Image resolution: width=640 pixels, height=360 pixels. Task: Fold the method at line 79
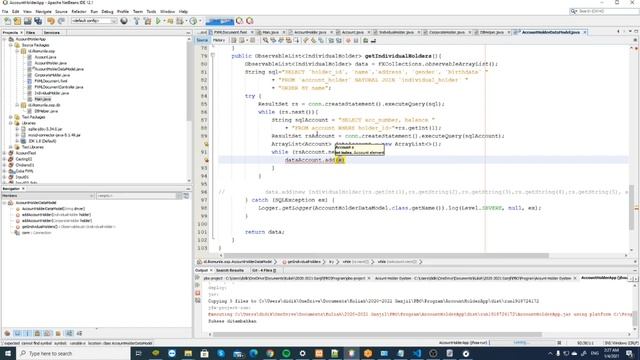click(x=213, y=56)
